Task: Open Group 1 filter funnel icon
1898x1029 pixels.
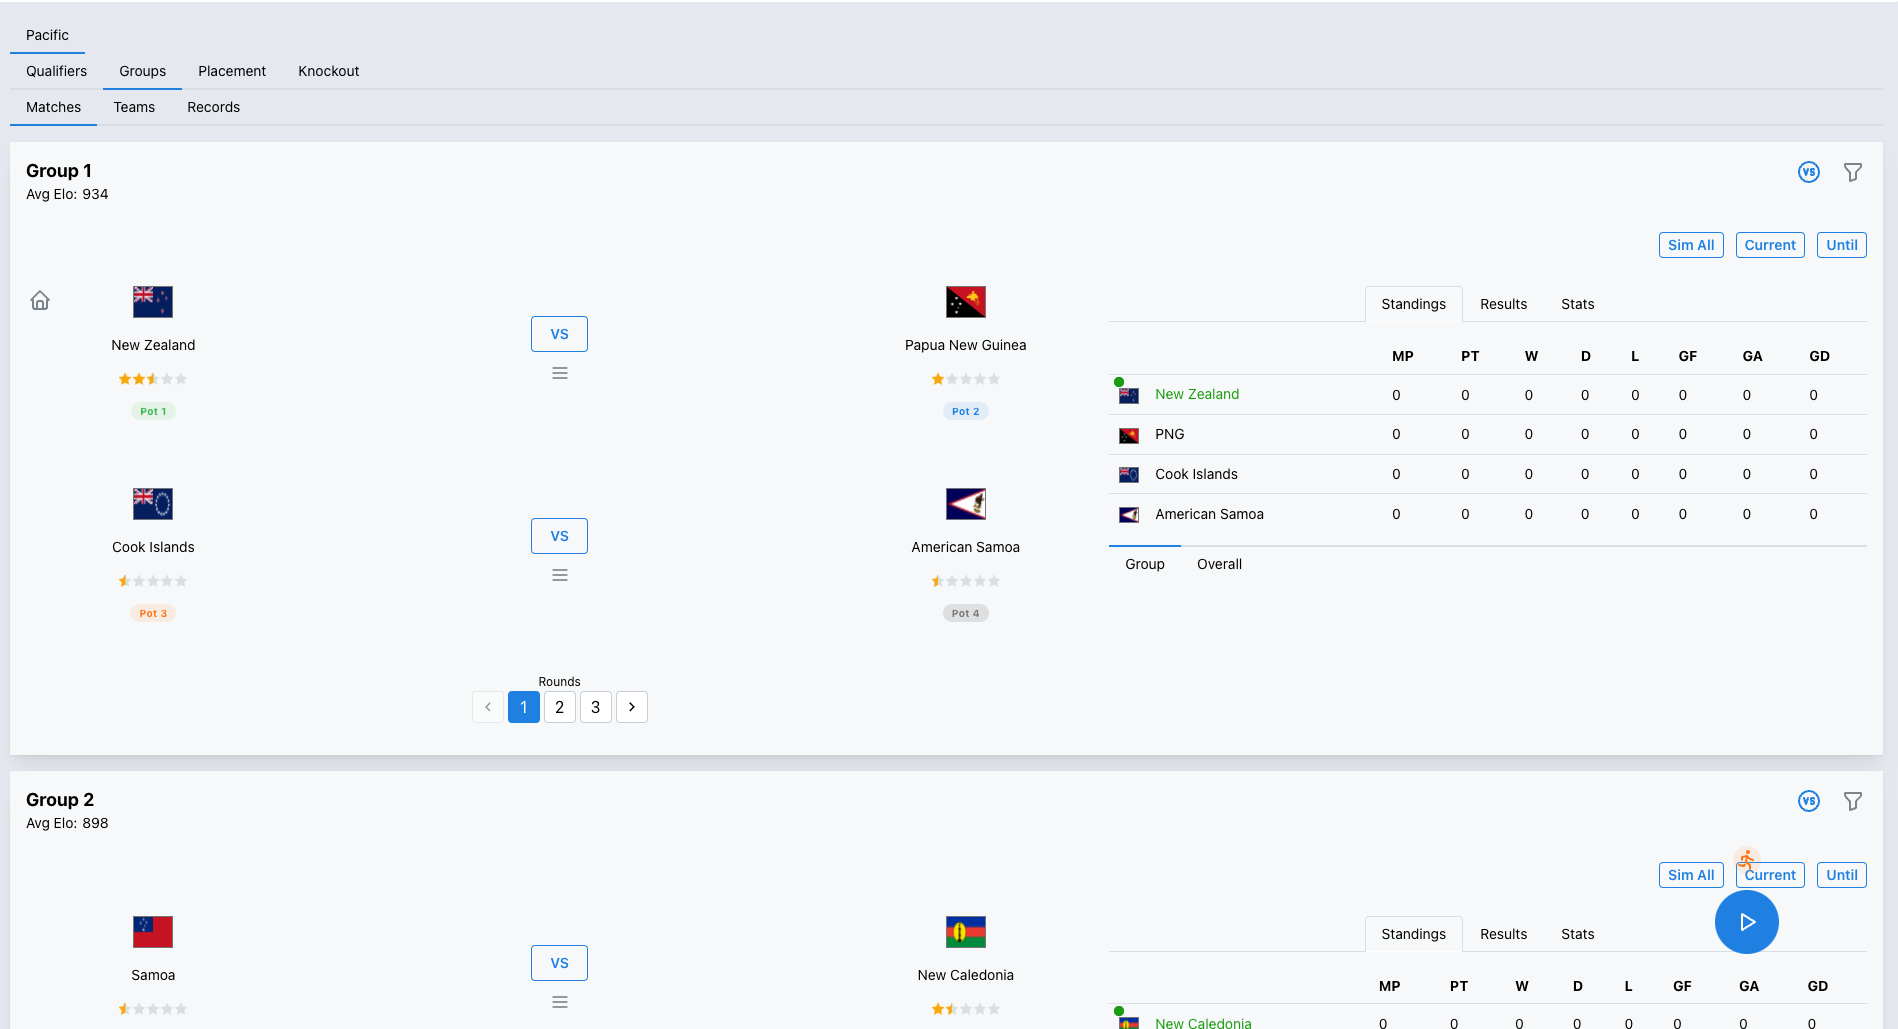Action: click(x=1853, y=172)
